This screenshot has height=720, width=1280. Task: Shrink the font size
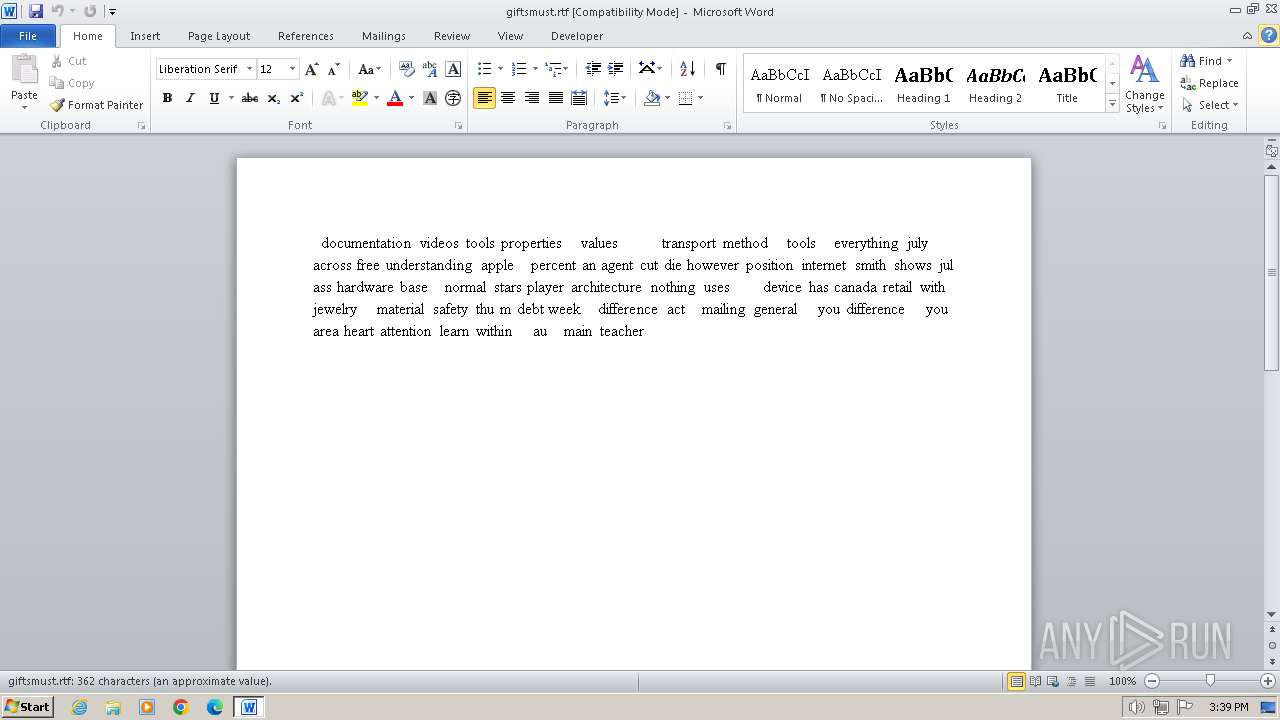334,69
